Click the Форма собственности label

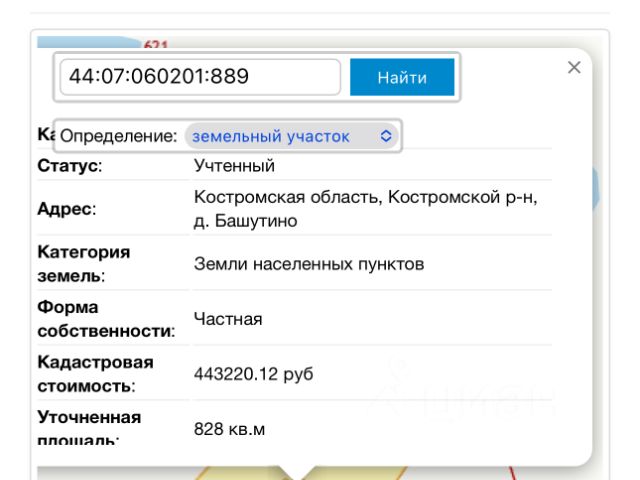click(106, 319)
